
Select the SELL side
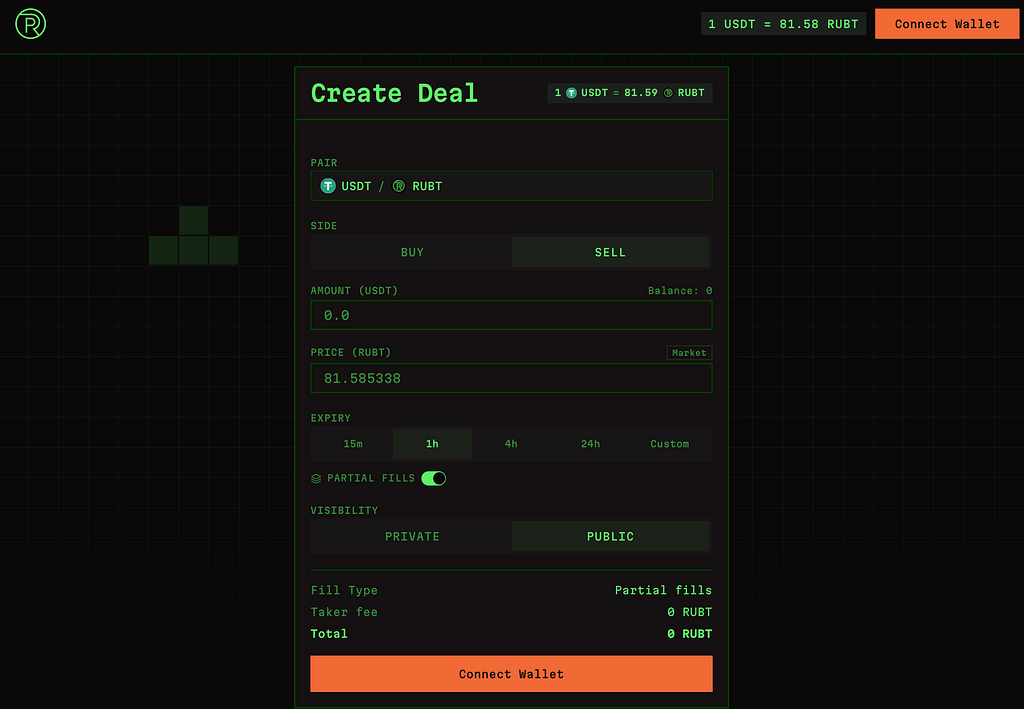[x=611, y=252]
